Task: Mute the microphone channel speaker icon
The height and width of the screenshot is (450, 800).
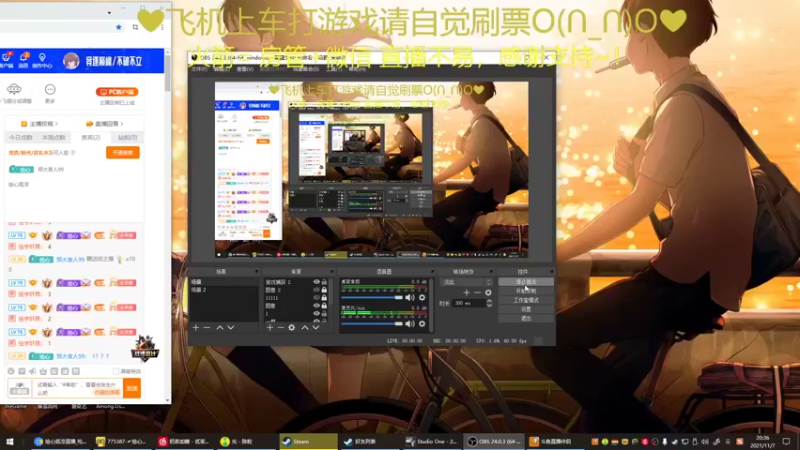Action: click(x=410, y=323)
